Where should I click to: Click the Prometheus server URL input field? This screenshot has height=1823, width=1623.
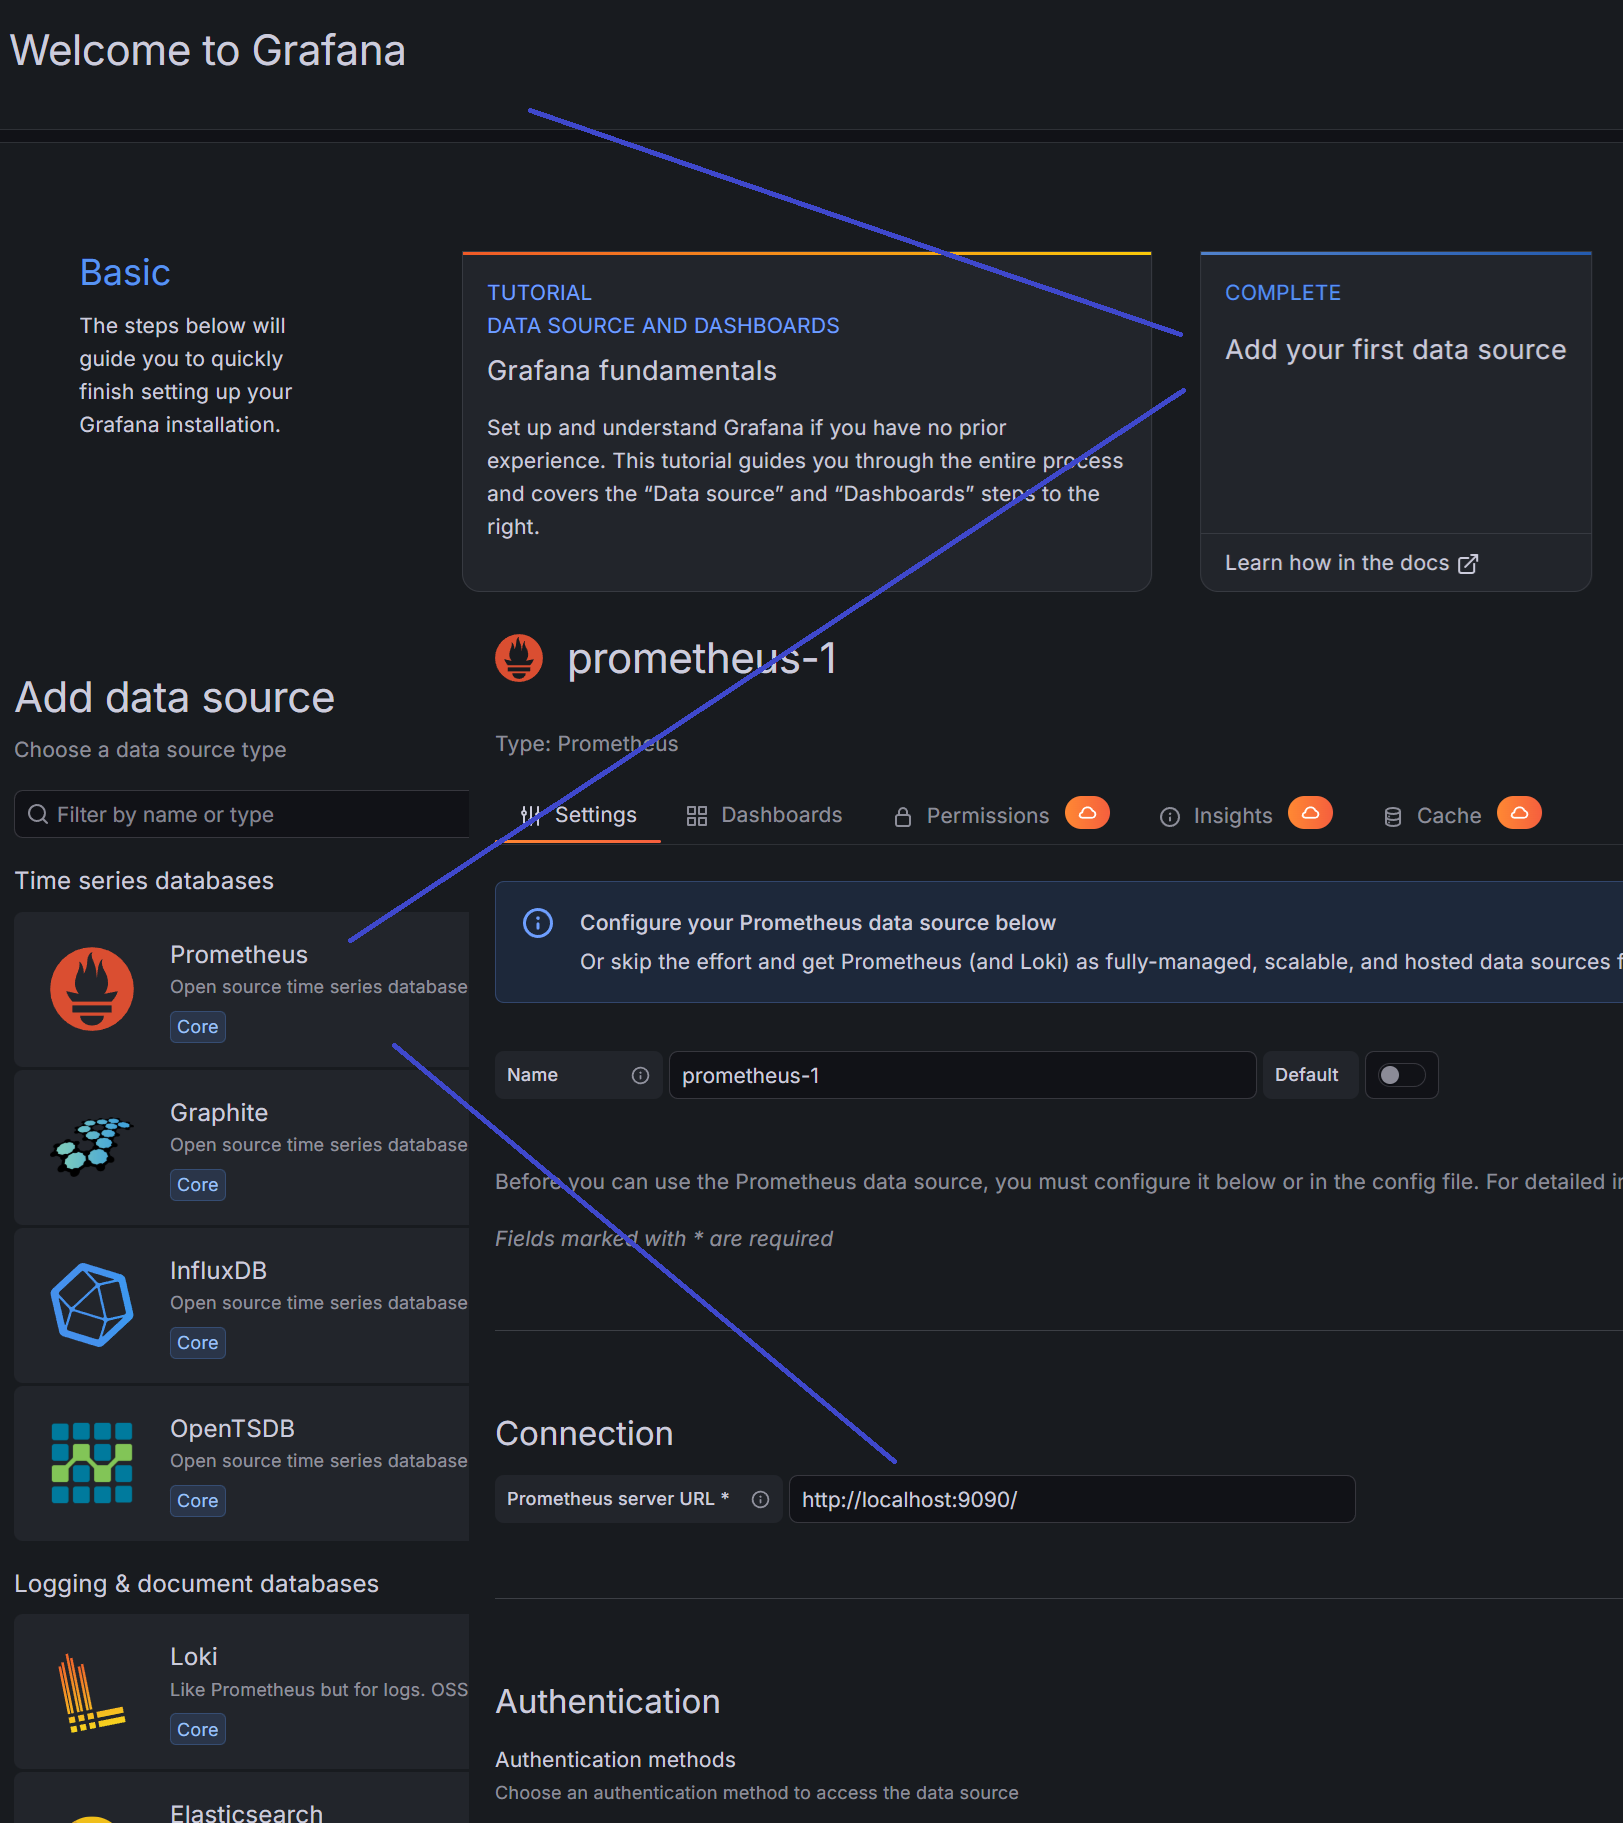1072,1499
